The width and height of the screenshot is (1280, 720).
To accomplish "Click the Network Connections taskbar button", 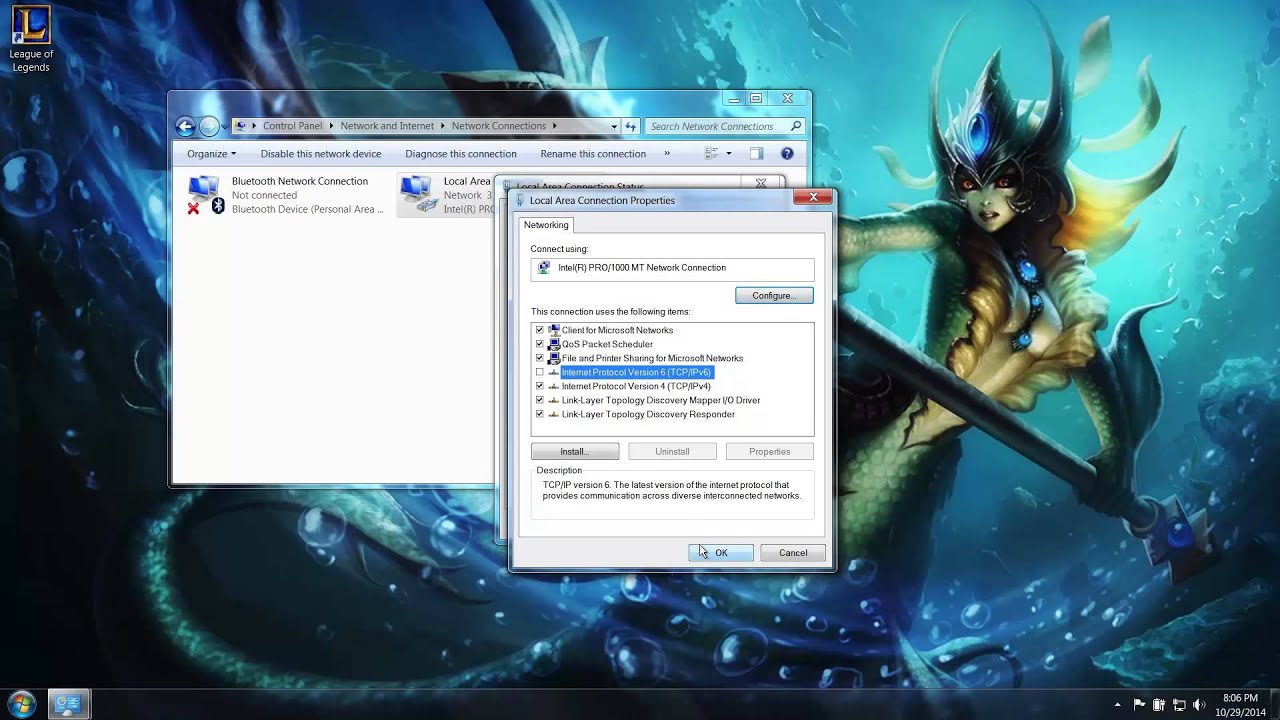I will point(68,704).
